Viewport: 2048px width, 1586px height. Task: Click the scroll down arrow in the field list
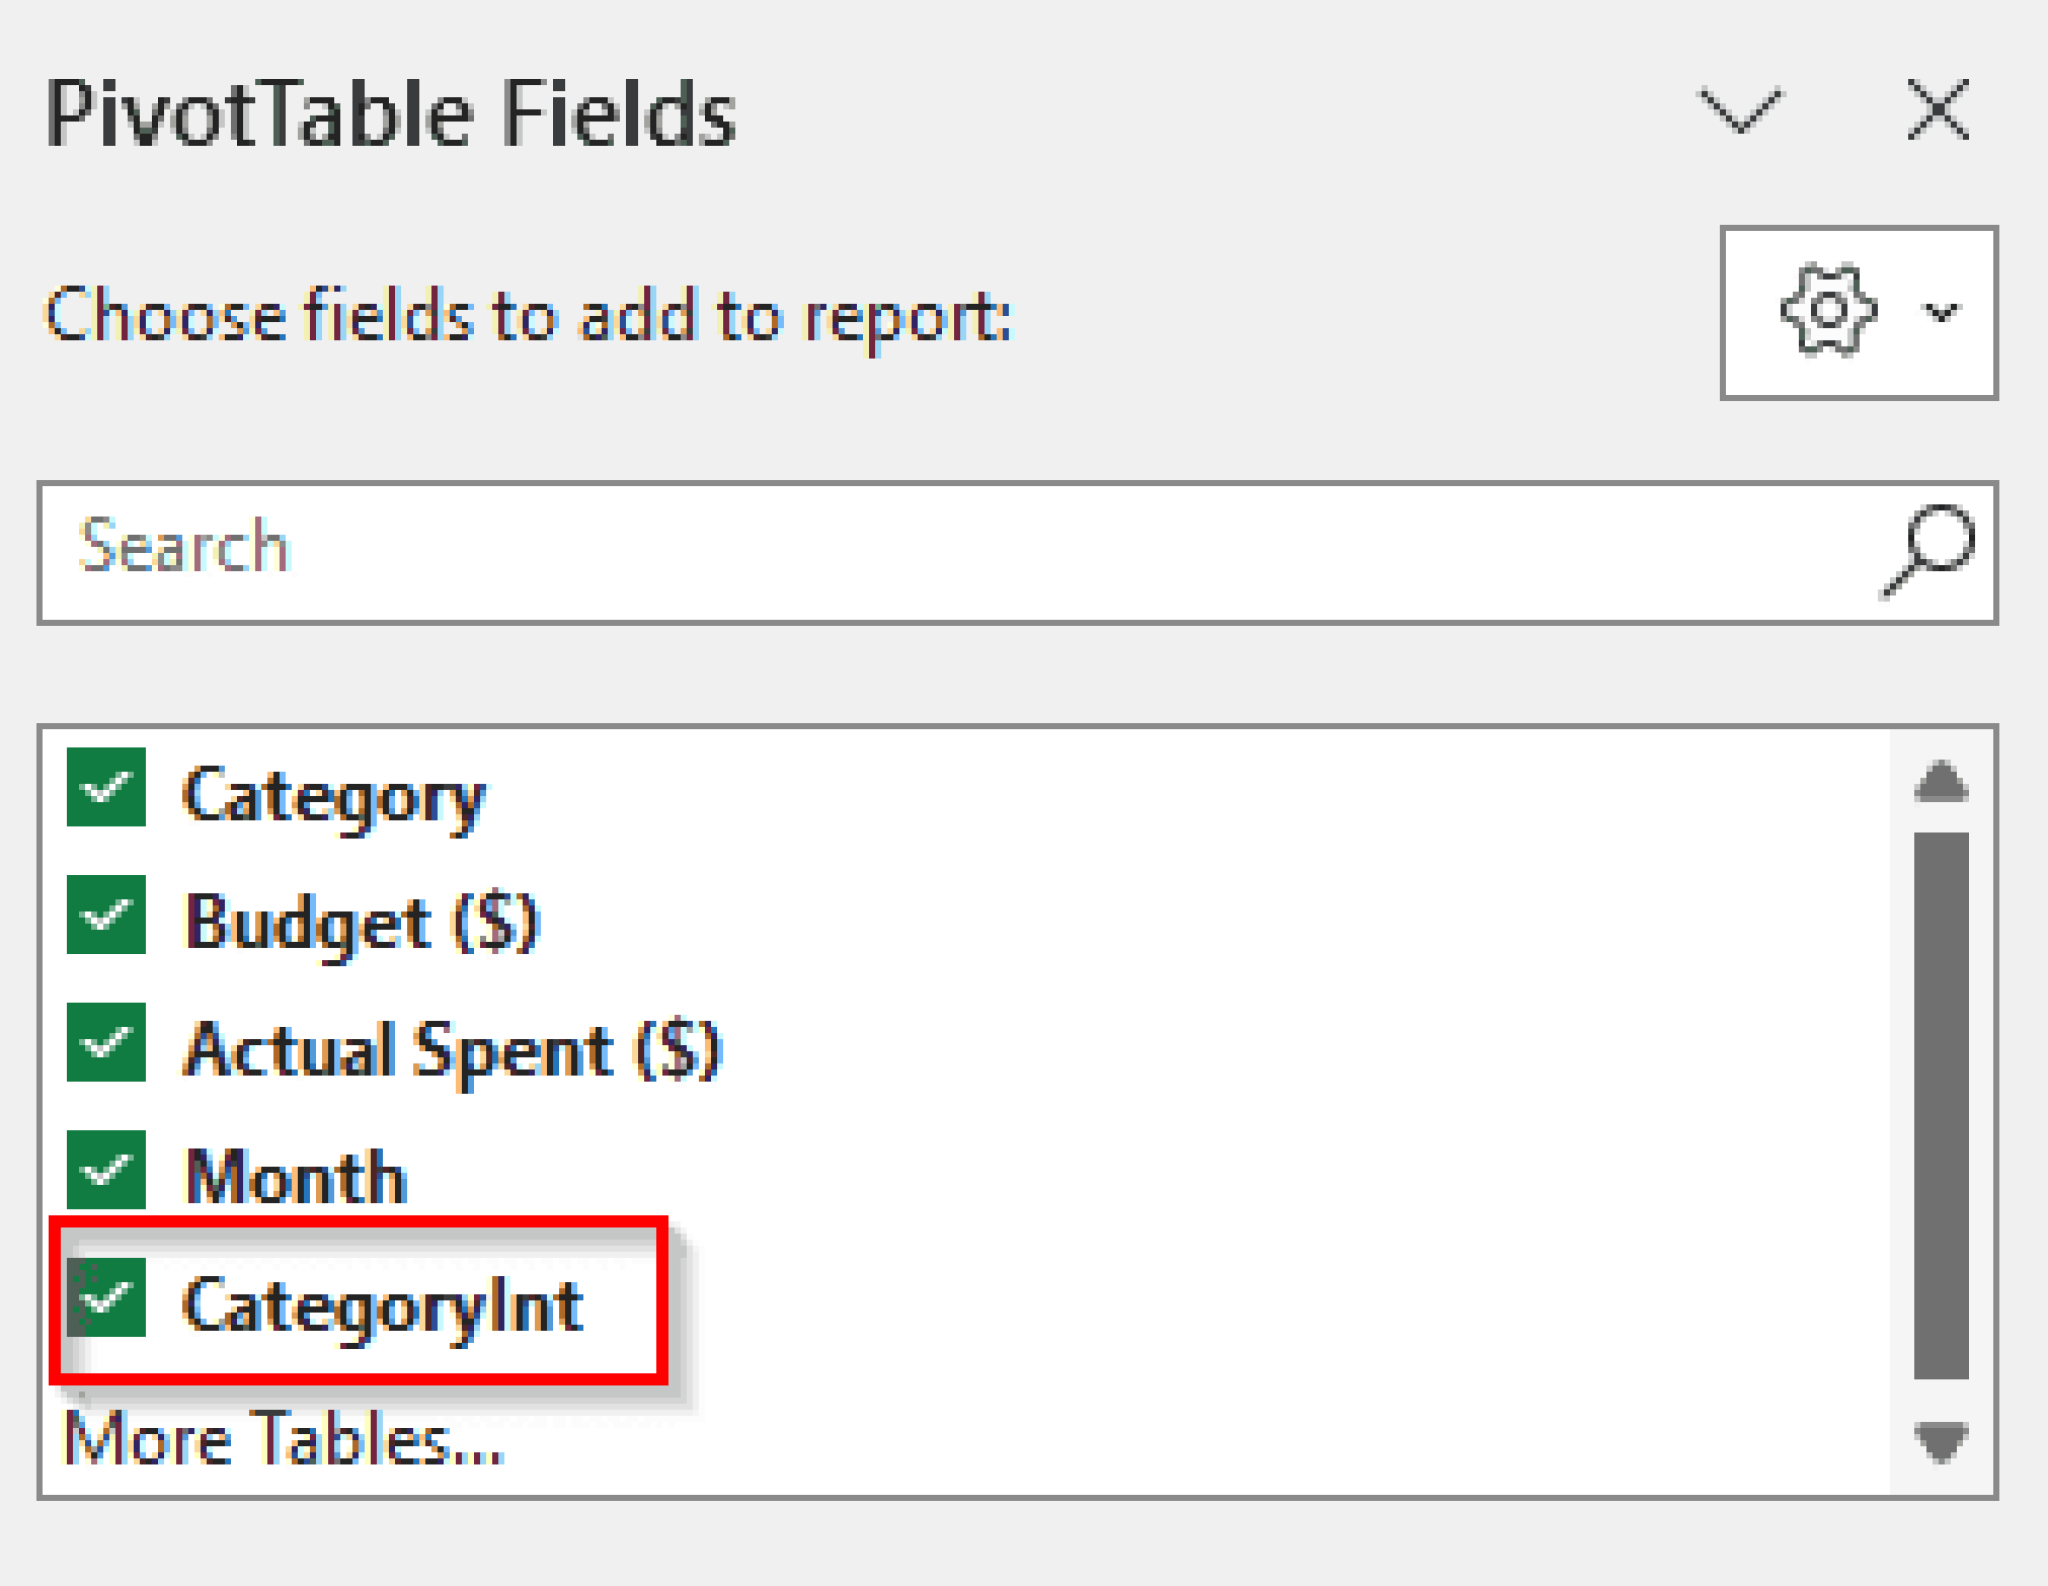tap(1941, 1441)
